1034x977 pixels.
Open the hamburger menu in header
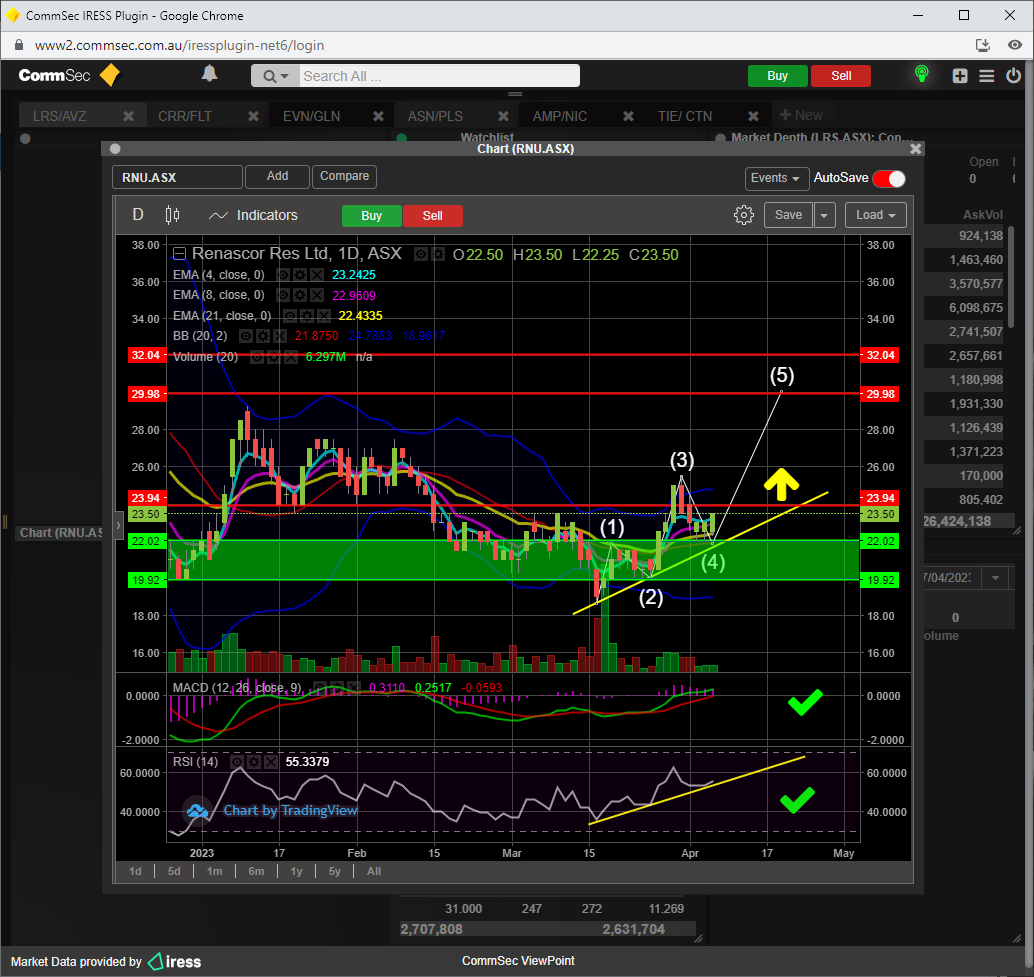987,76
